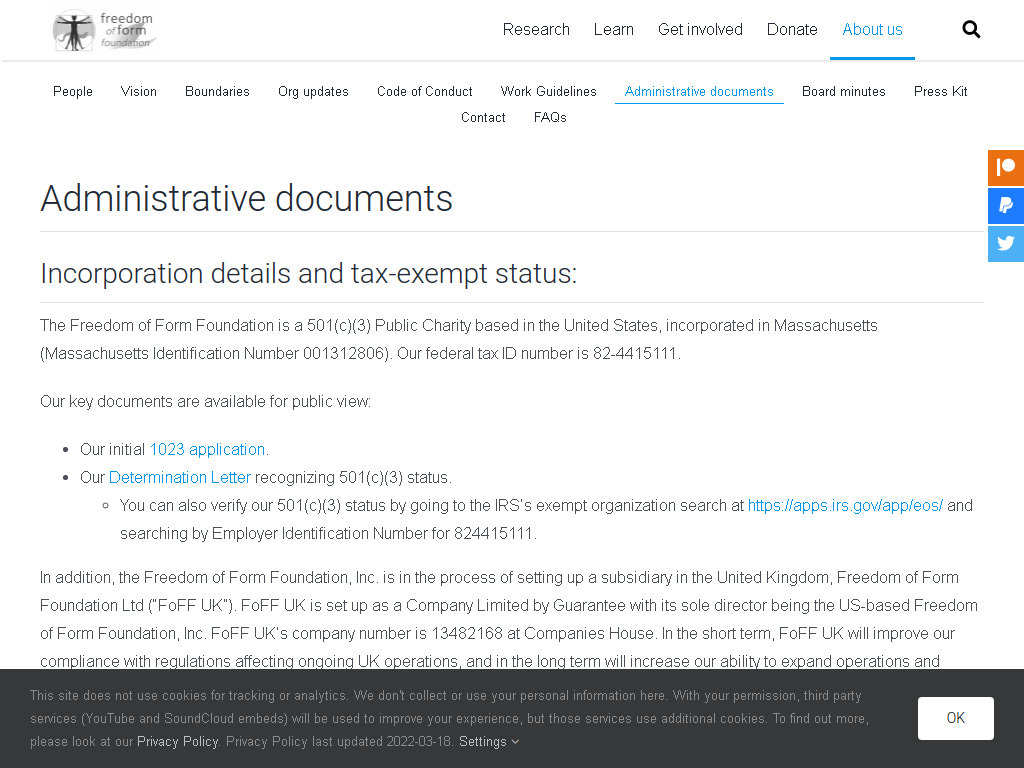The width and height of the screenshot is (1024, 768).
Task: Click 'Our key documents are available' sentence
Action: (x=205, y=402)
